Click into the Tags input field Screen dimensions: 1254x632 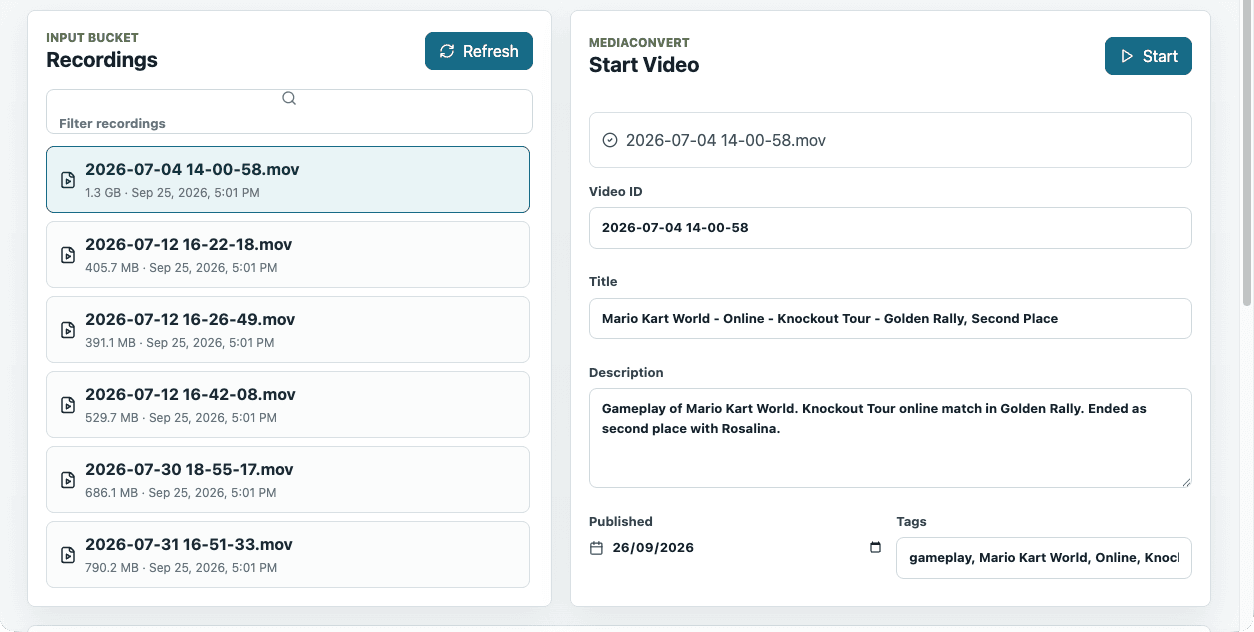coord(1044,558)
